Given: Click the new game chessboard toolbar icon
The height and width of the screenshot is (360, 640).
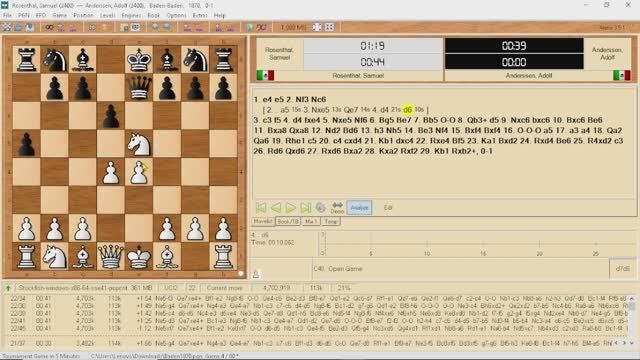Looking at the screenshot, I should click(x=7, y=27).
